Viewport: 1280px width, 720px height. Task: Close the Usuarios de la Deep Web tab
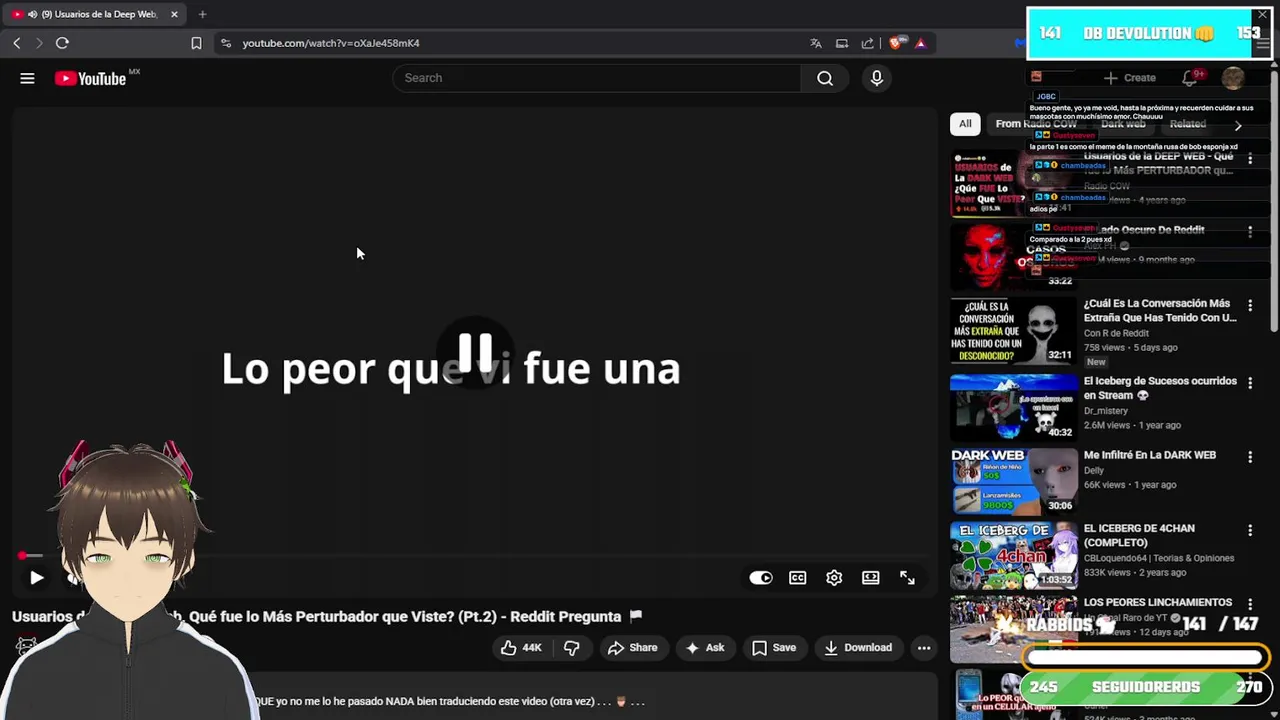click(174, 14)
